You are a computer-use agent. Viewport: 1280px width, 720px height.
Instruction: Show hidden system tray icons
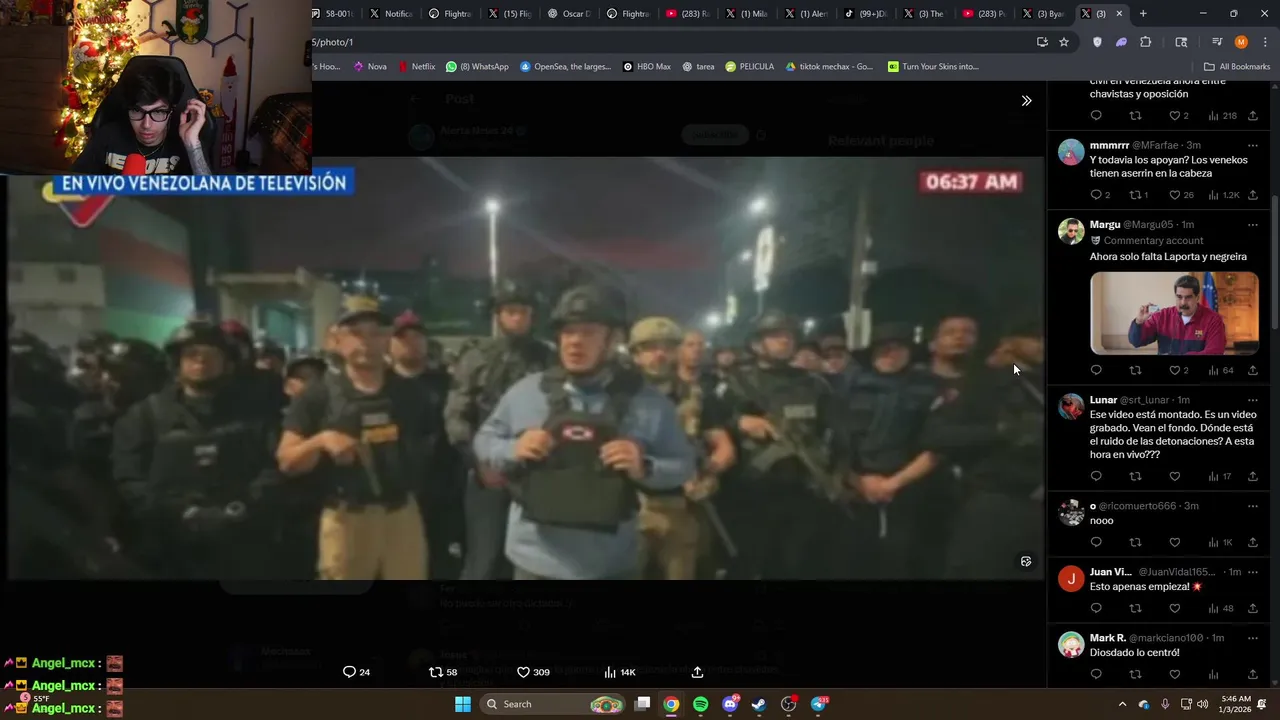click(x=1122, y=704)
